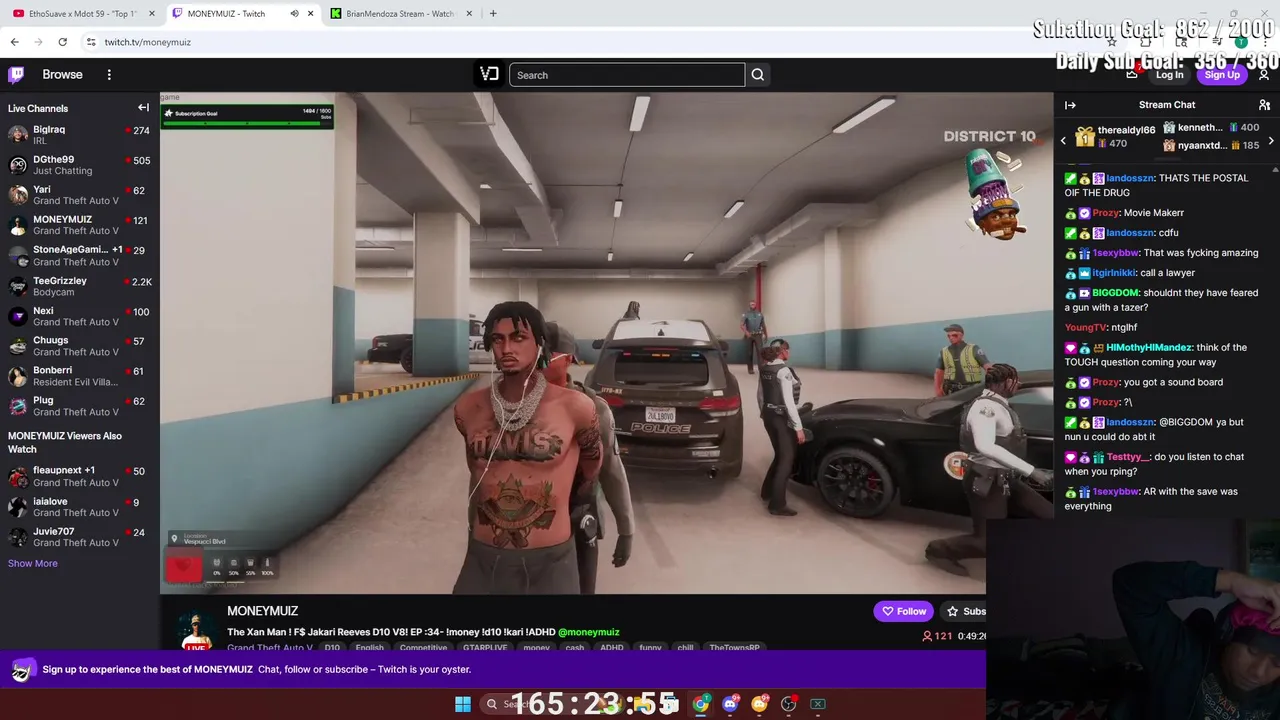
Task: Open Plug's channel in sidebar
Action: pyautogui.click(x=79, y=406)
